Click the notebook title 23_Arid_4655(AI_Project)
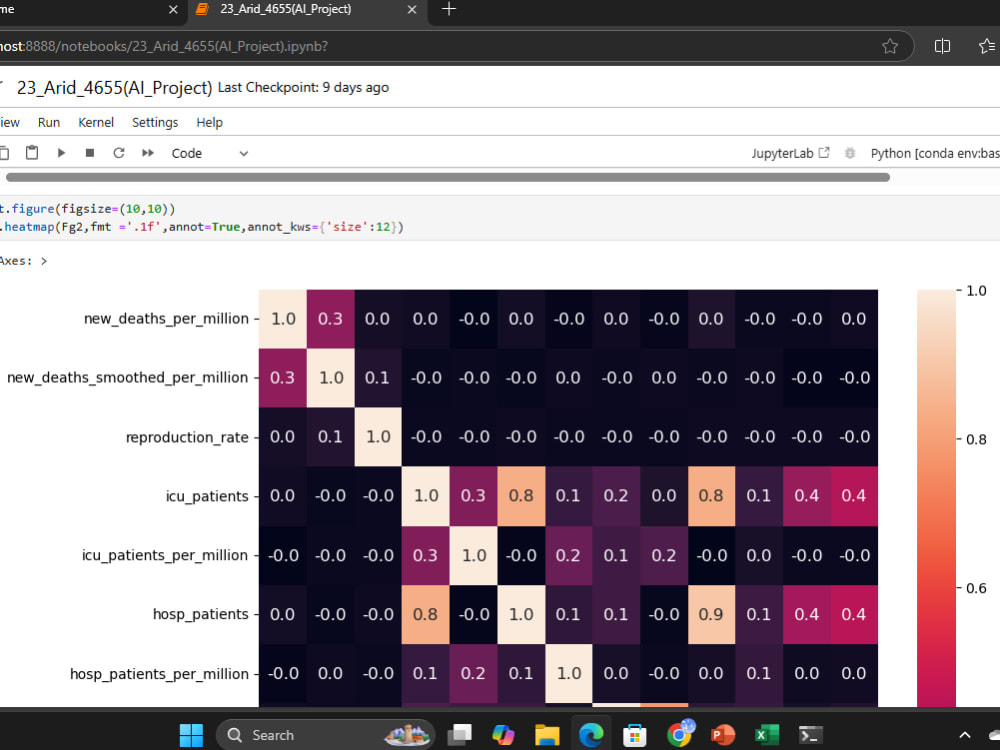This screenshot has width=1000, height=750. tap(114, 87)
